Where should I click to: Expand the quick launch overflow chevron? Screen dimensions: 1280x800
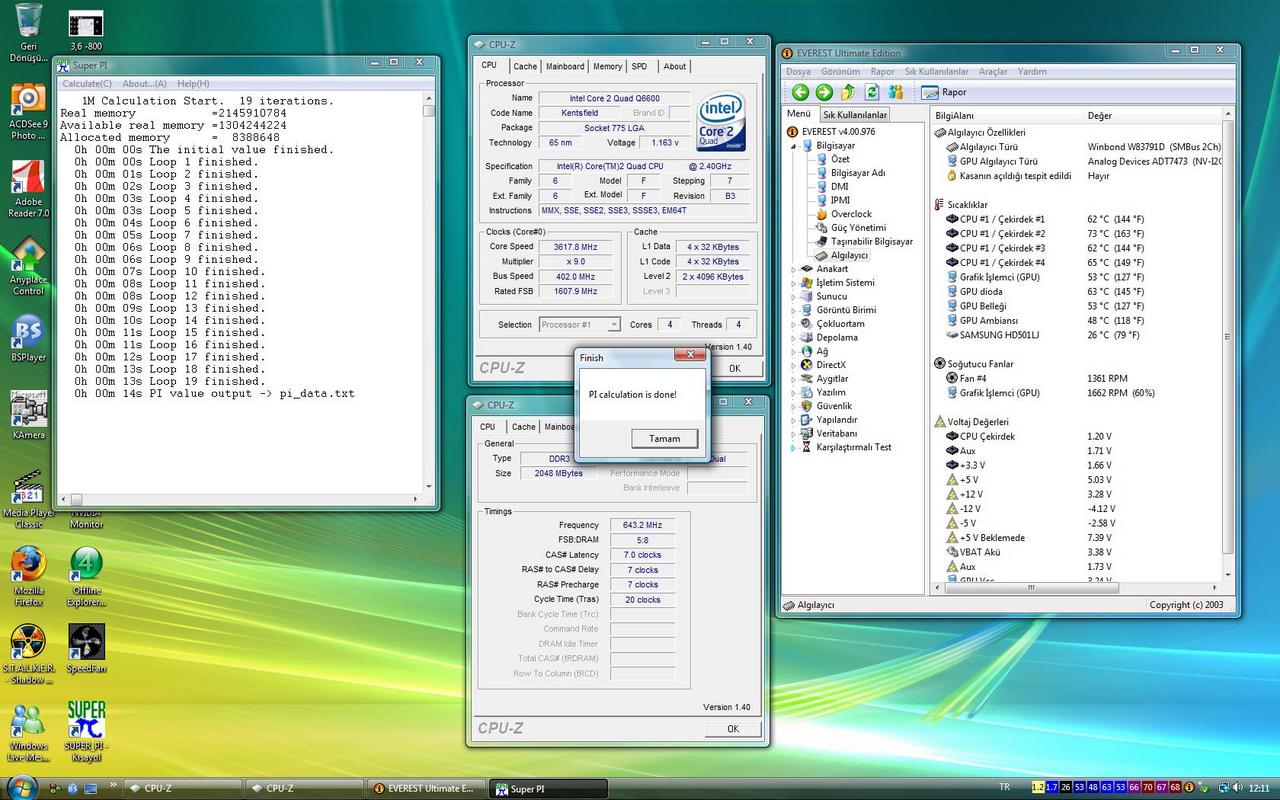tap(113, 785)
